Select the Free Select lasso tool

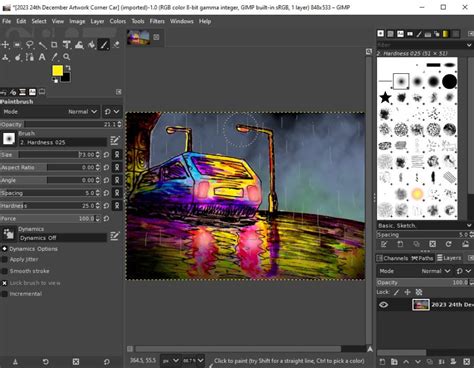(x=30, y=45)
